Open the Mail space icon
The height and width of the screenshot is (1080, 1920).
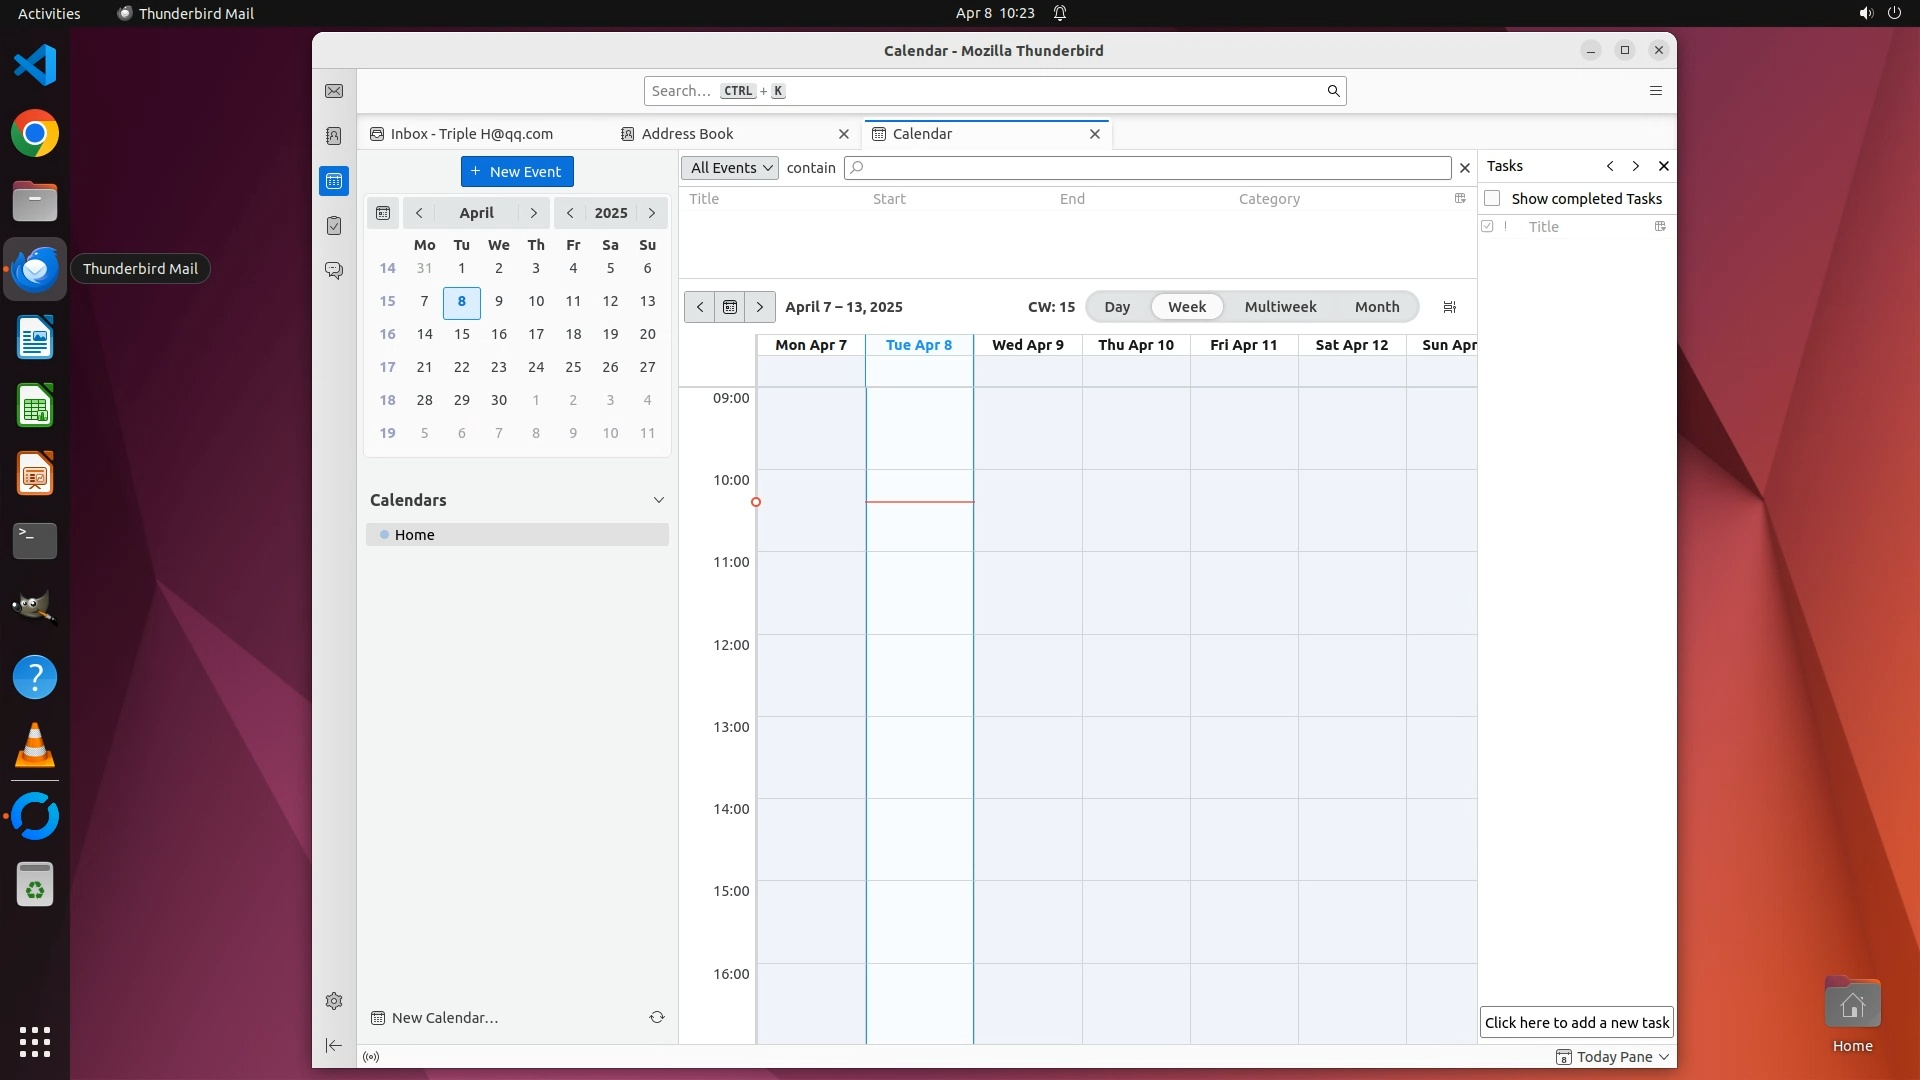coord(334,91)
